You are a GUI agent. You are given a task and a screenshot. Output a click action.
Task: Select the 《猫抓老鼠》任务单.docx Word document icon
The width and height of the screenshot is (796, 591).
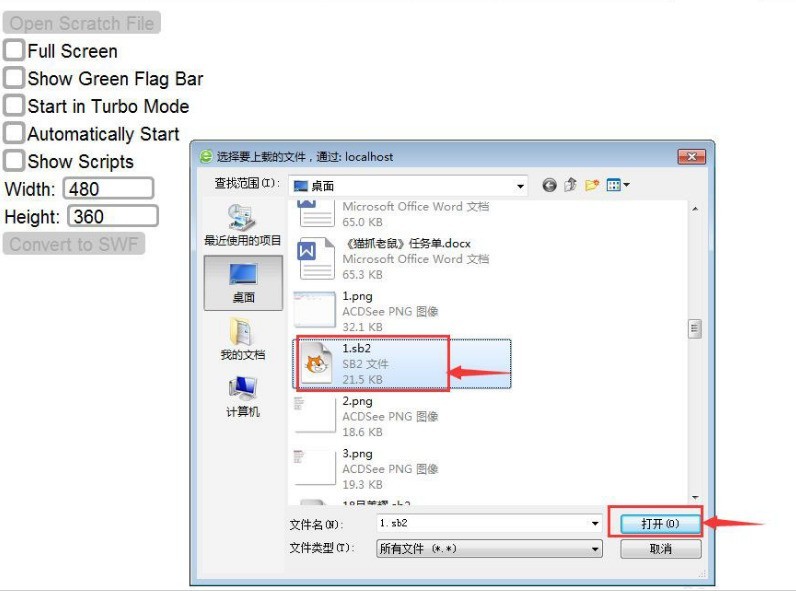316,258
